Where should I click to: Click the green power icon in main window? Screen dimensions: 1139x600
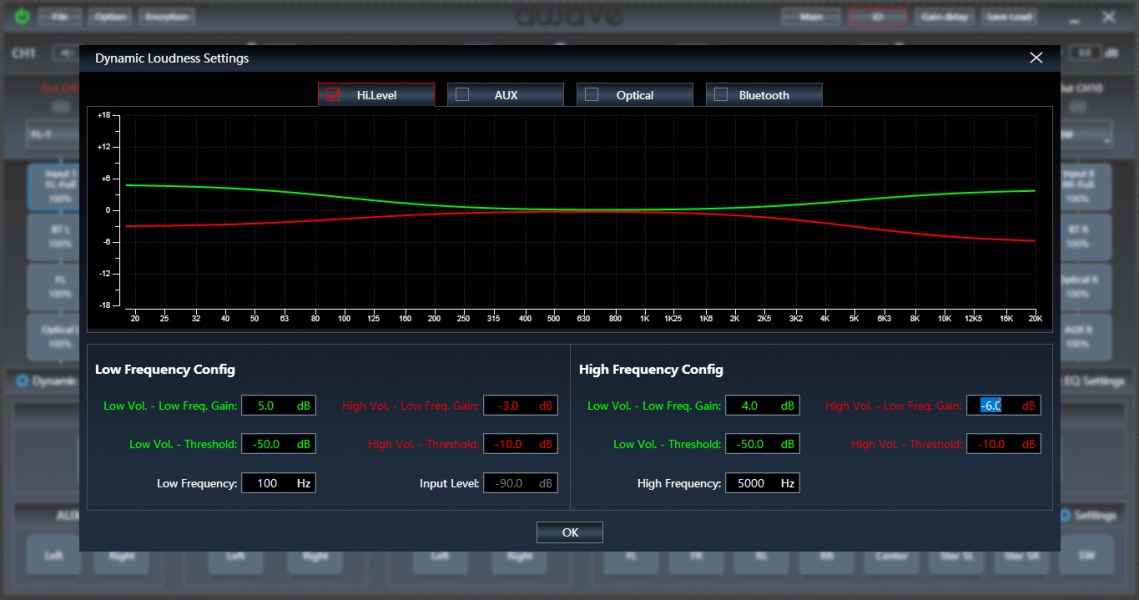point(22,16)
